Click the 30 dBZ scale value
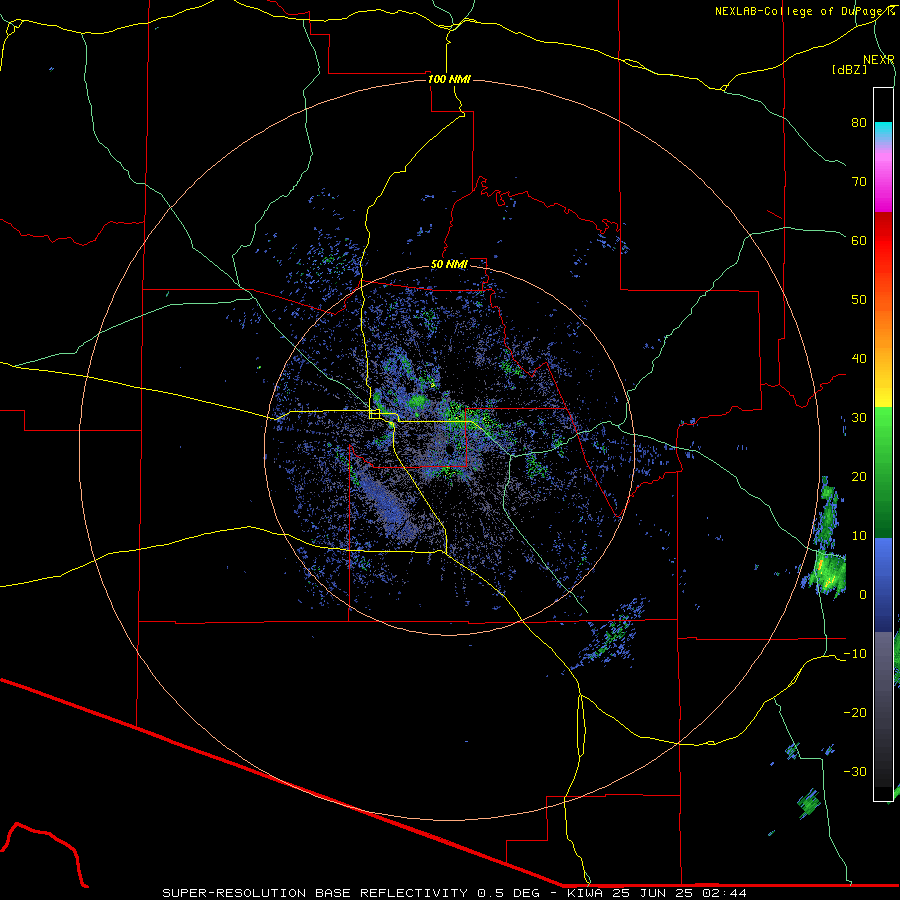Viewport: 900px width, 900px height. pyautogui.click(x=859, y=417)
